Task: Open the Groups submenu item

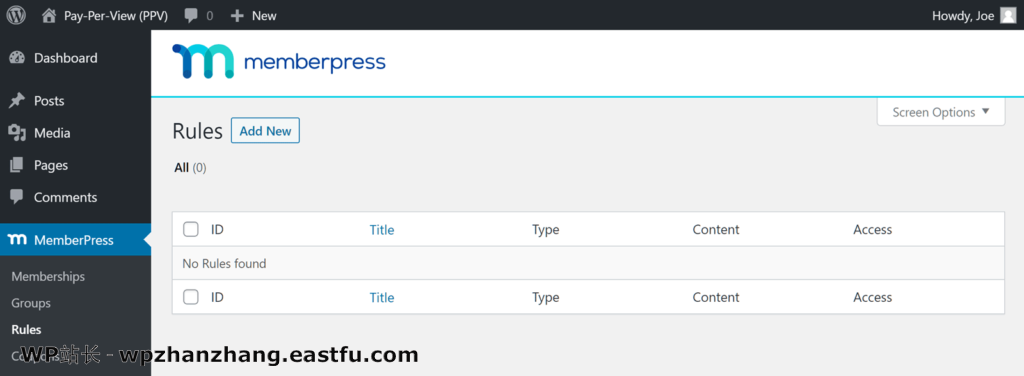Action: (31, 303)
